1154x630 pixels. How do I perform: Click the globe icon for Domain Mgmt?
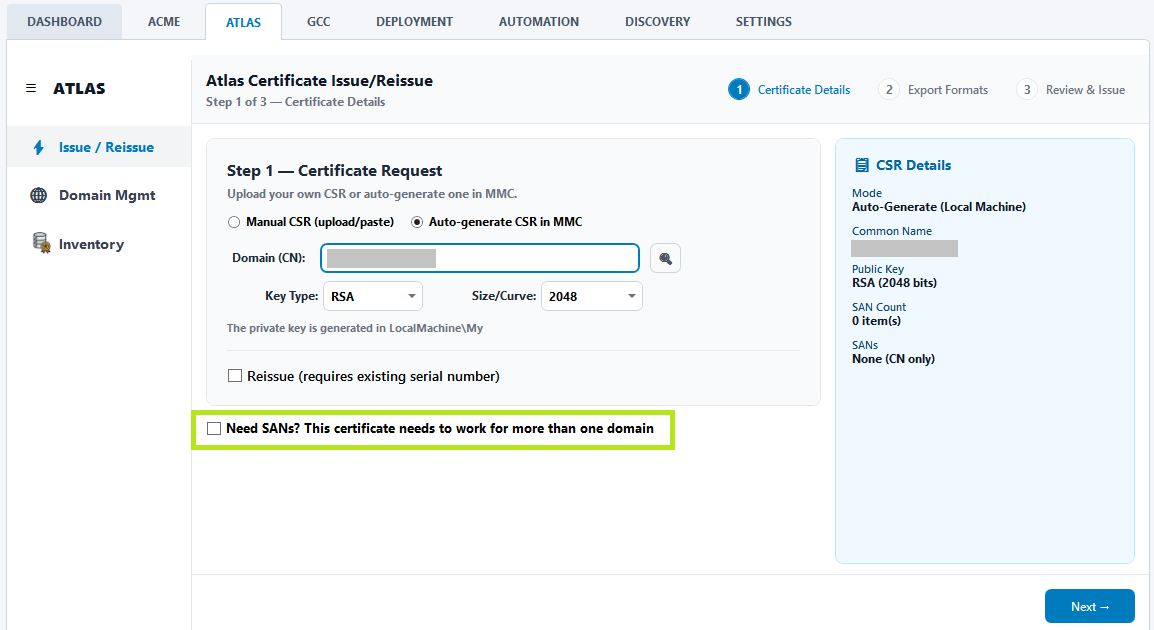click(38, 195)
